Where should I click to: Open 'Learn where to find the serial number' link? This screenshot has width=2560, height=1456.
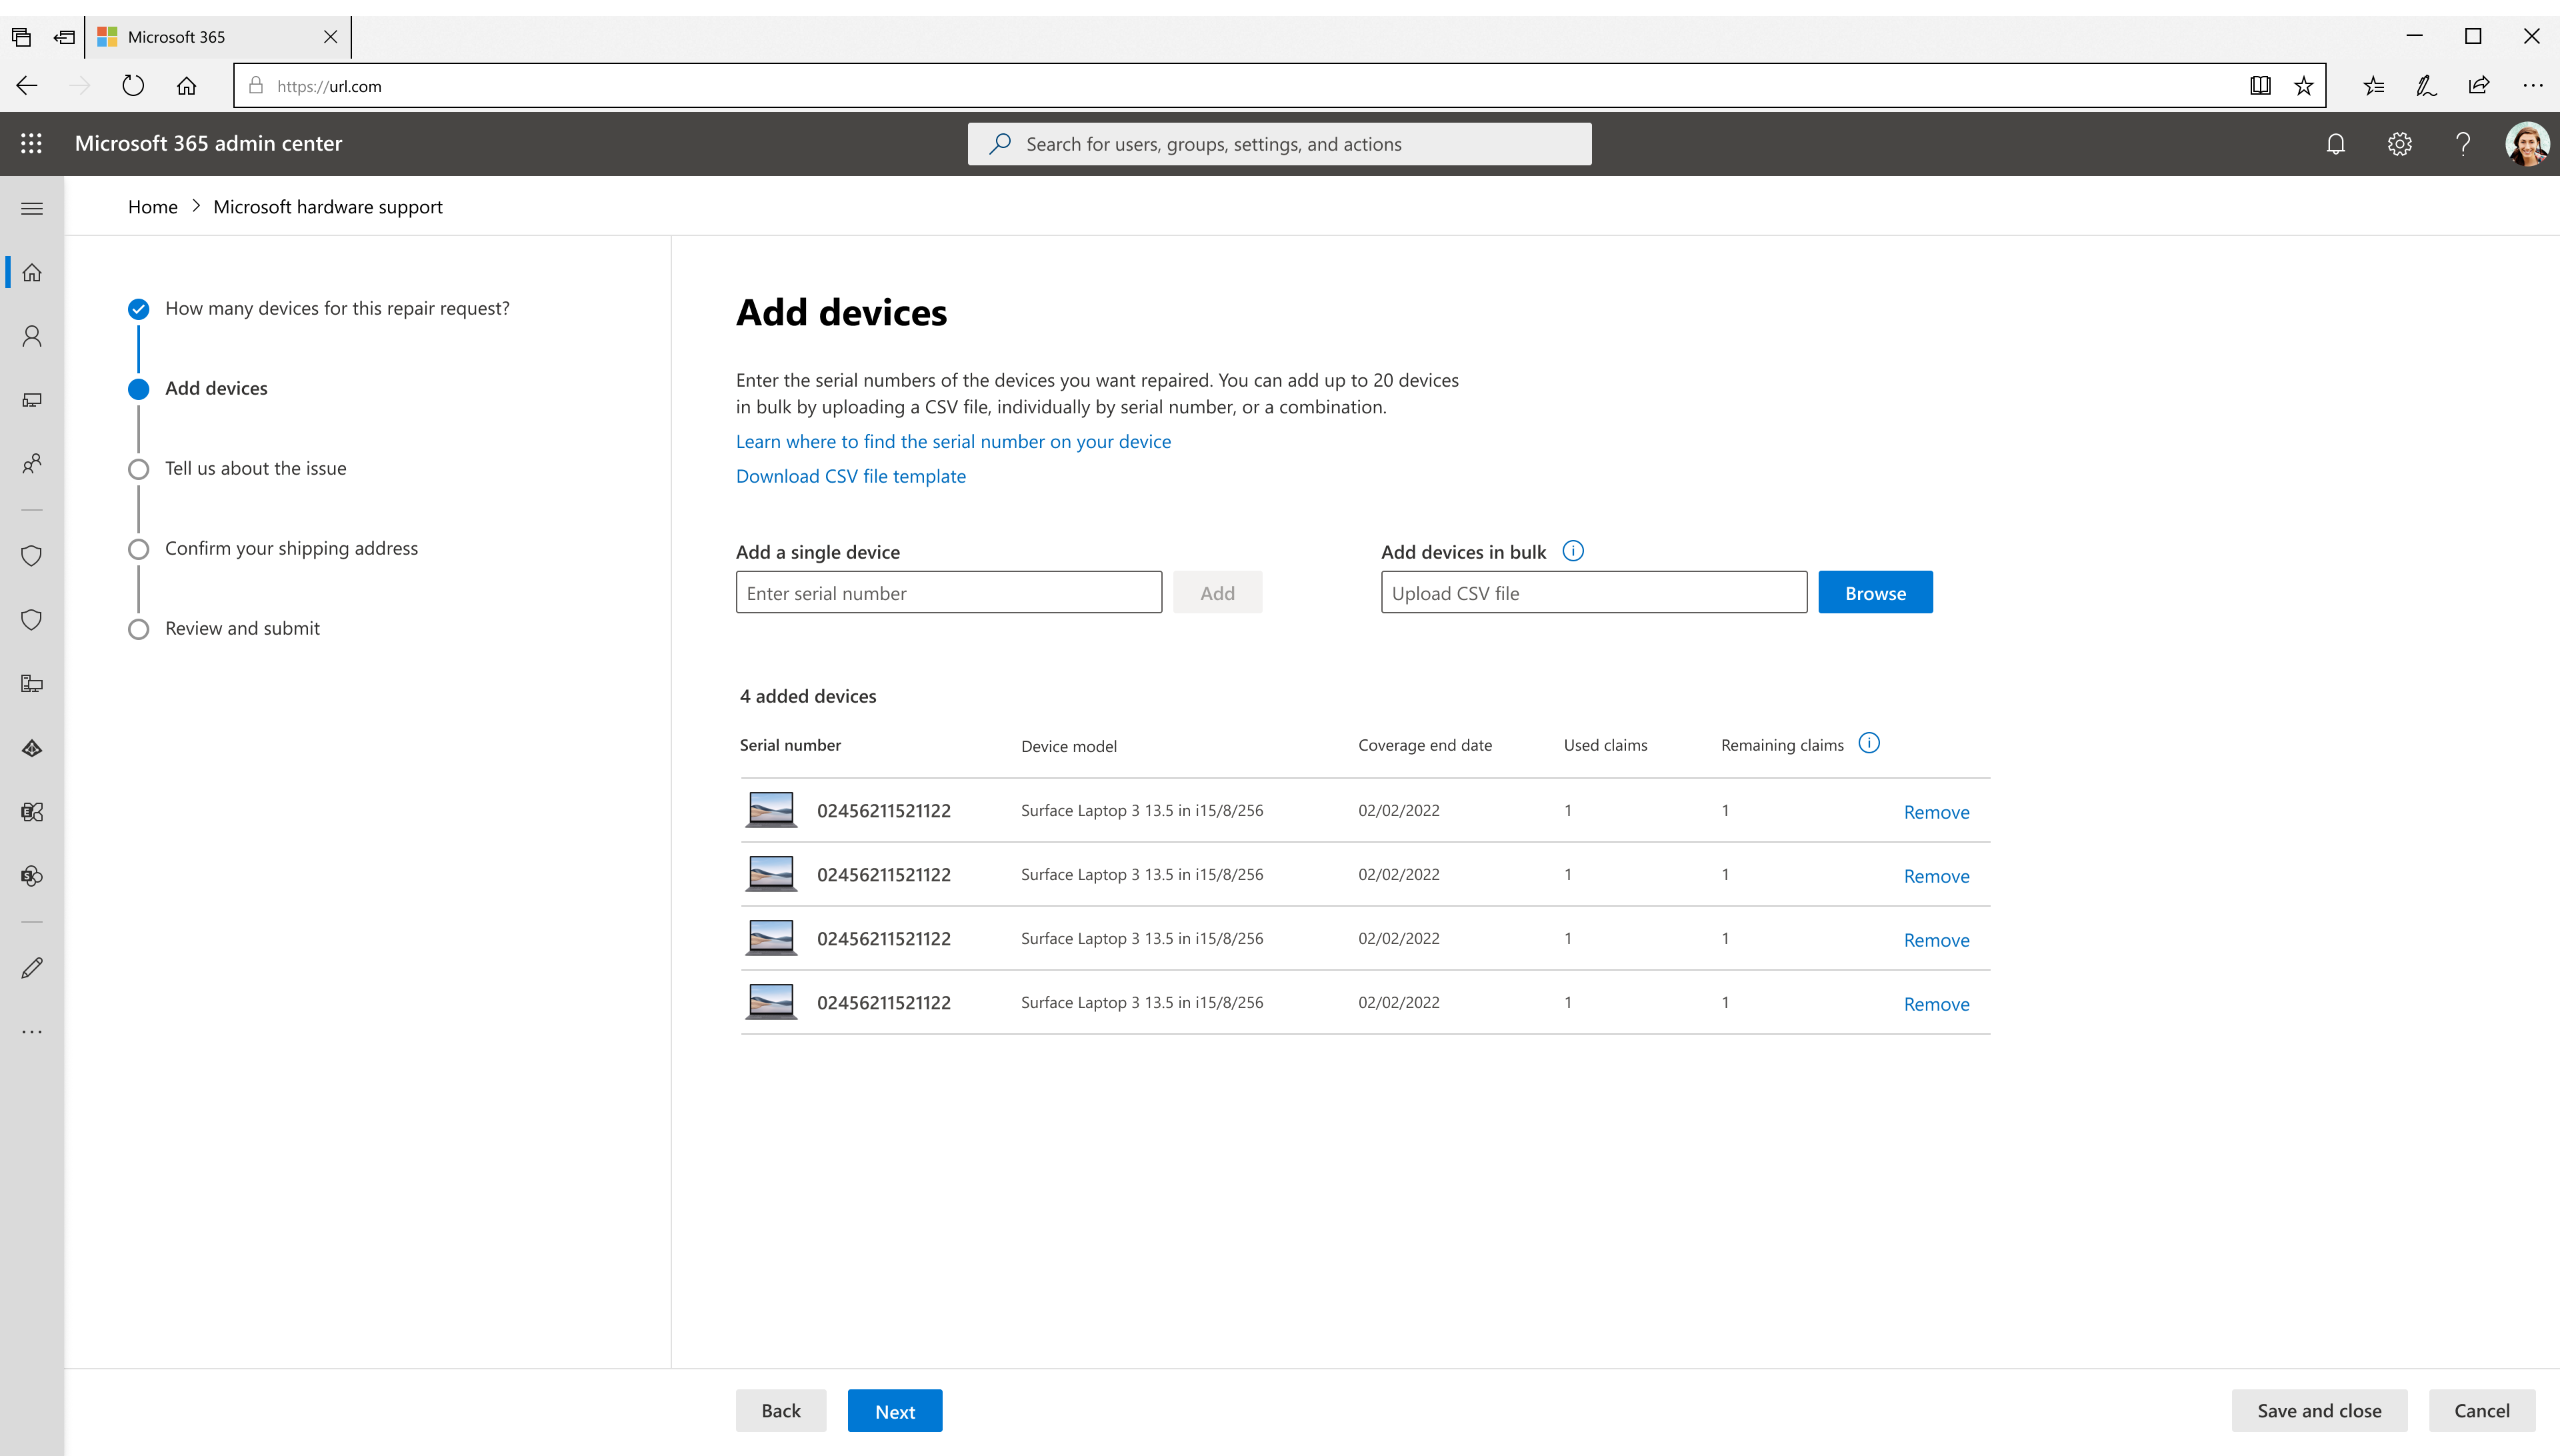953,441
